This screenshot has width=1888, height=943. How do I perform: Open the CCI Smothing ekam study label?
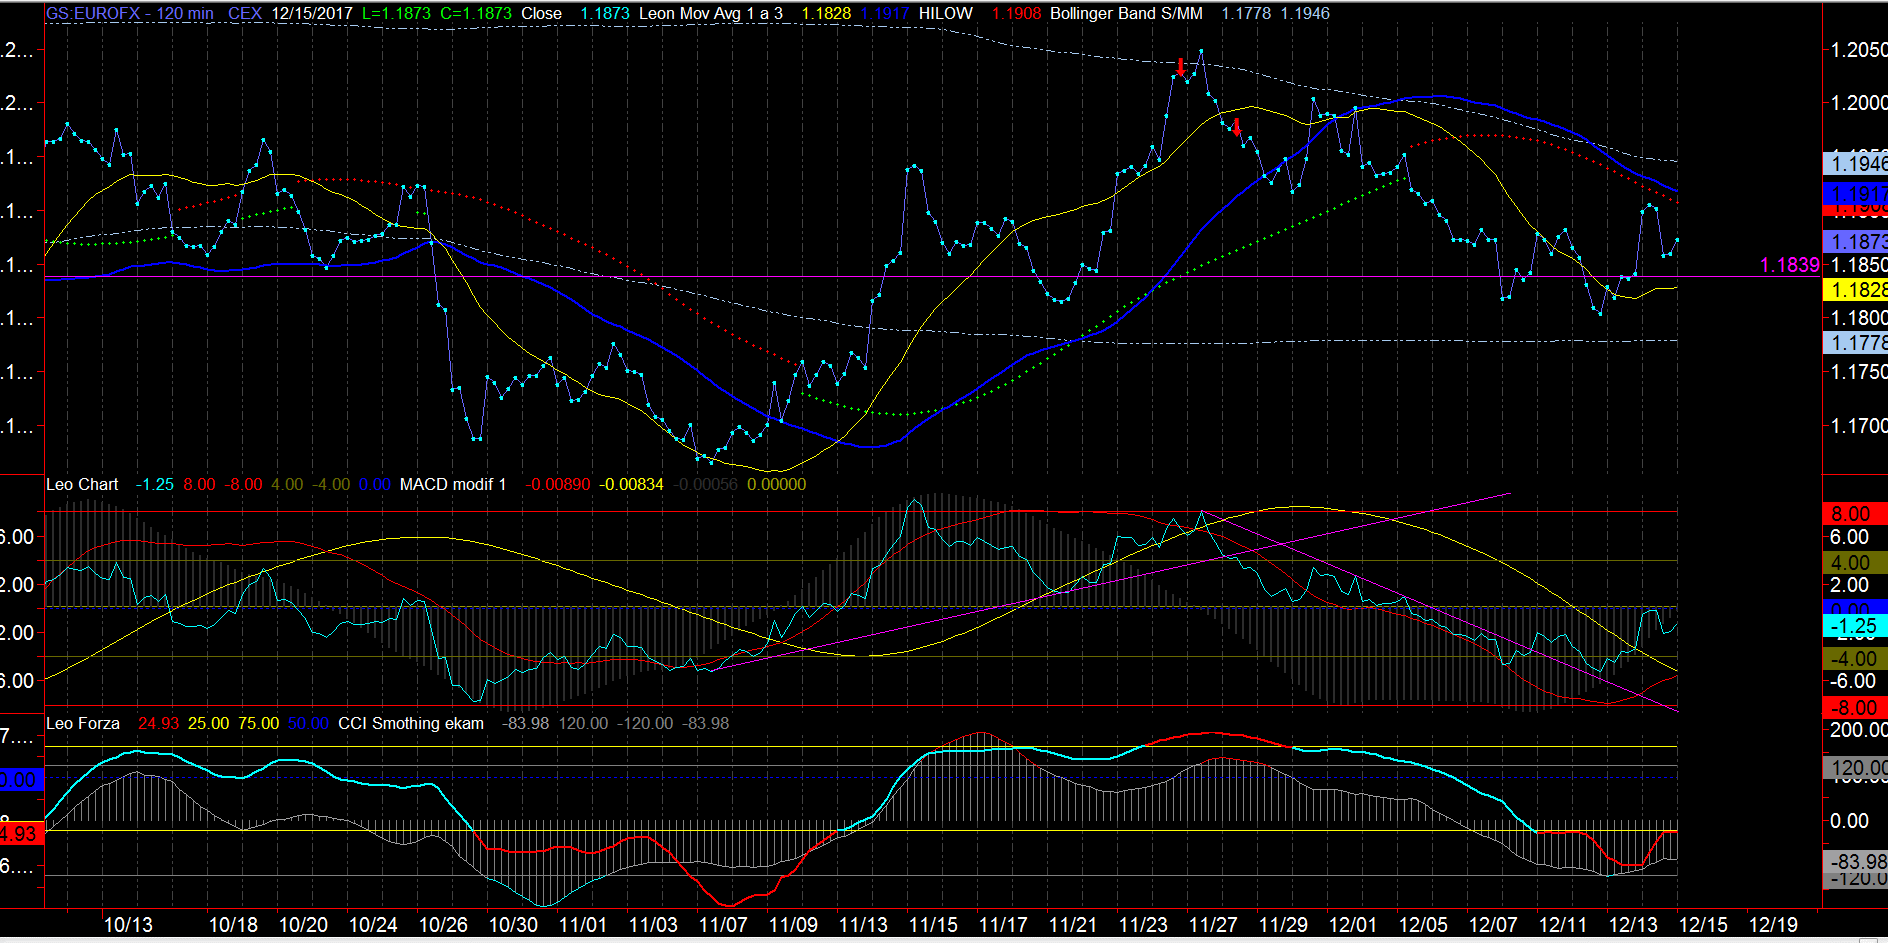(x=411, y=724)
